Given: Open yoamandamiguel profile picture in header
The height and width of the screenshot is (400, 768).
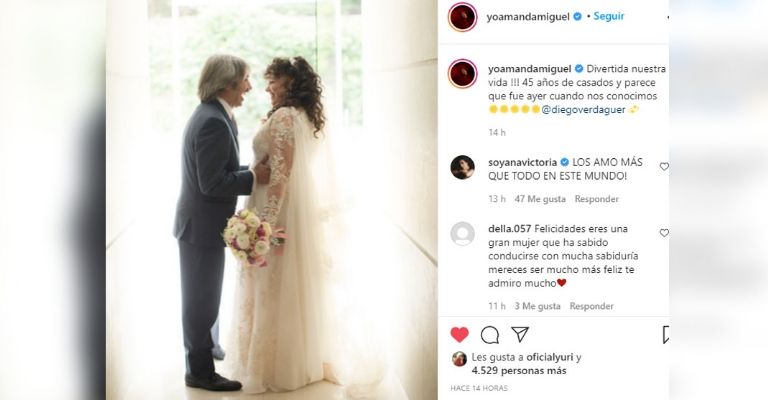Looking at the screenshot, I should [462, 17].
